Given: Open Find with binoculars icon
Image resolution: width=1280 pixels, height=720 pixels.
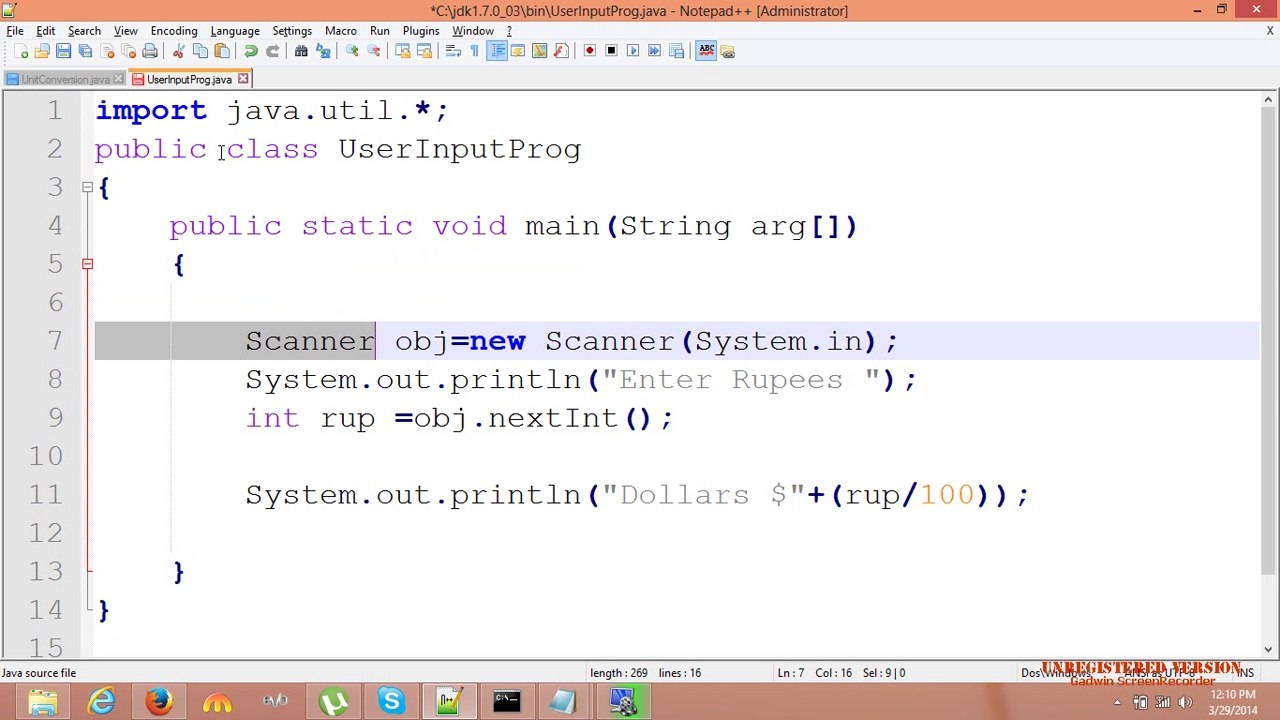Looking at the screenshot, I should point(301,51).
